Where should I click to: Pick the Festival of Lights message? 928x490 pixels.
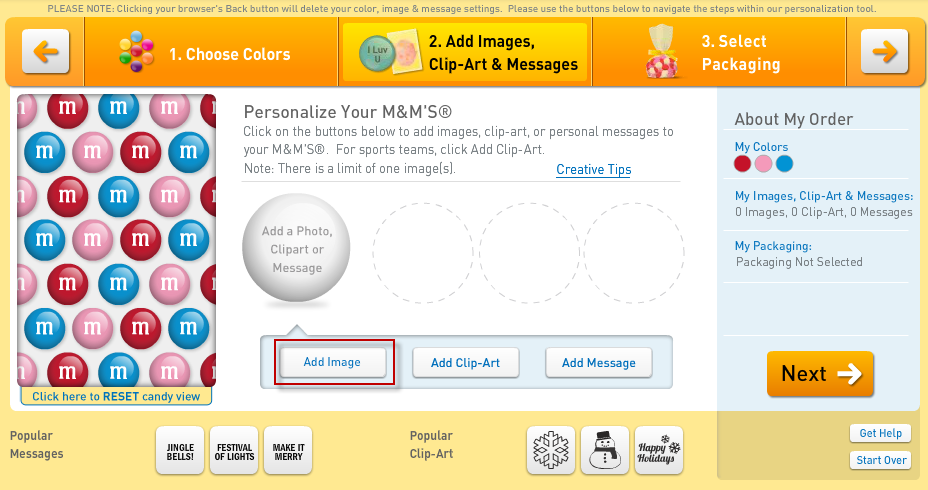click(x=234, y=450)
